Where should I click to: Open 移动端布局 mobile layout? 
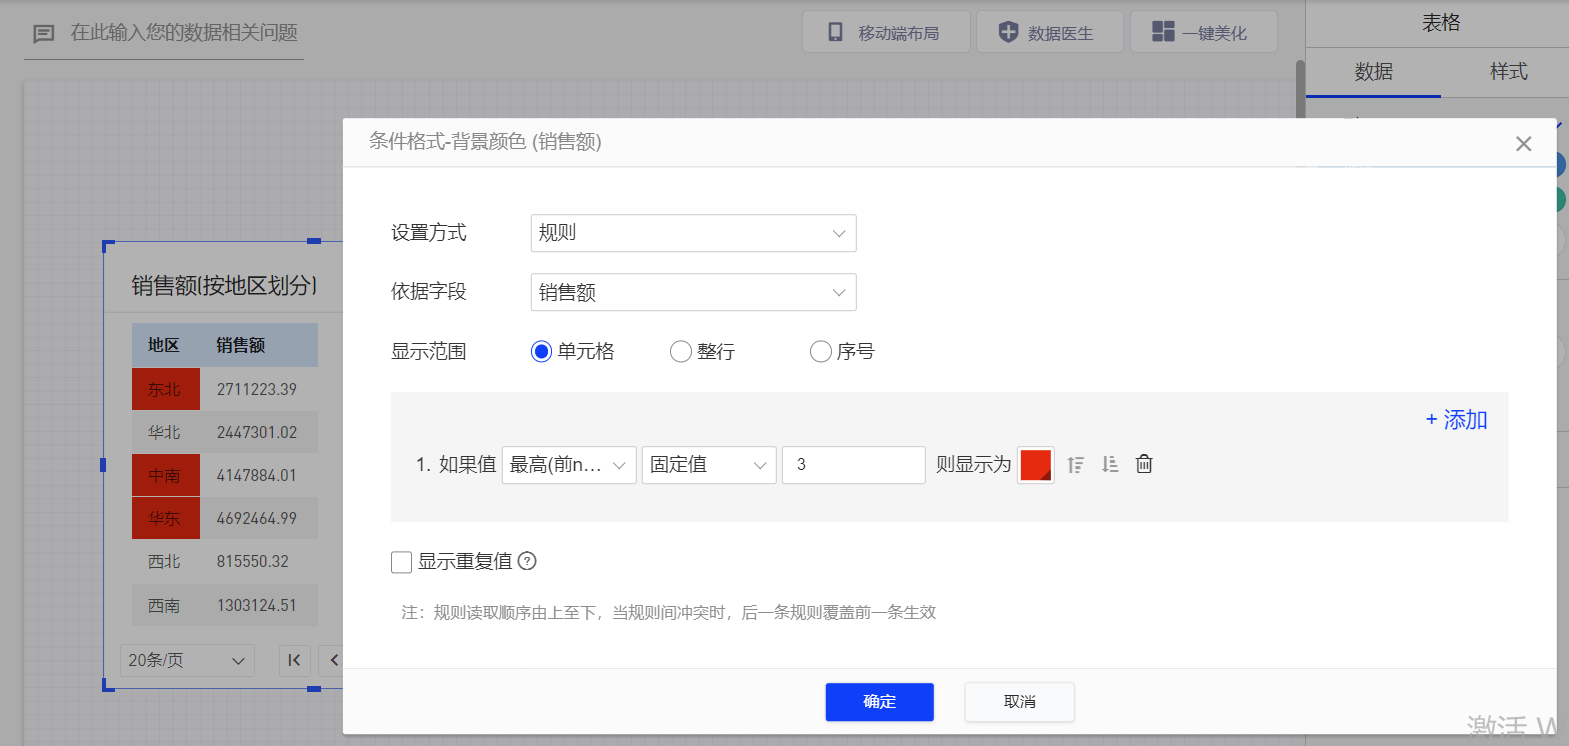point(885,32)
